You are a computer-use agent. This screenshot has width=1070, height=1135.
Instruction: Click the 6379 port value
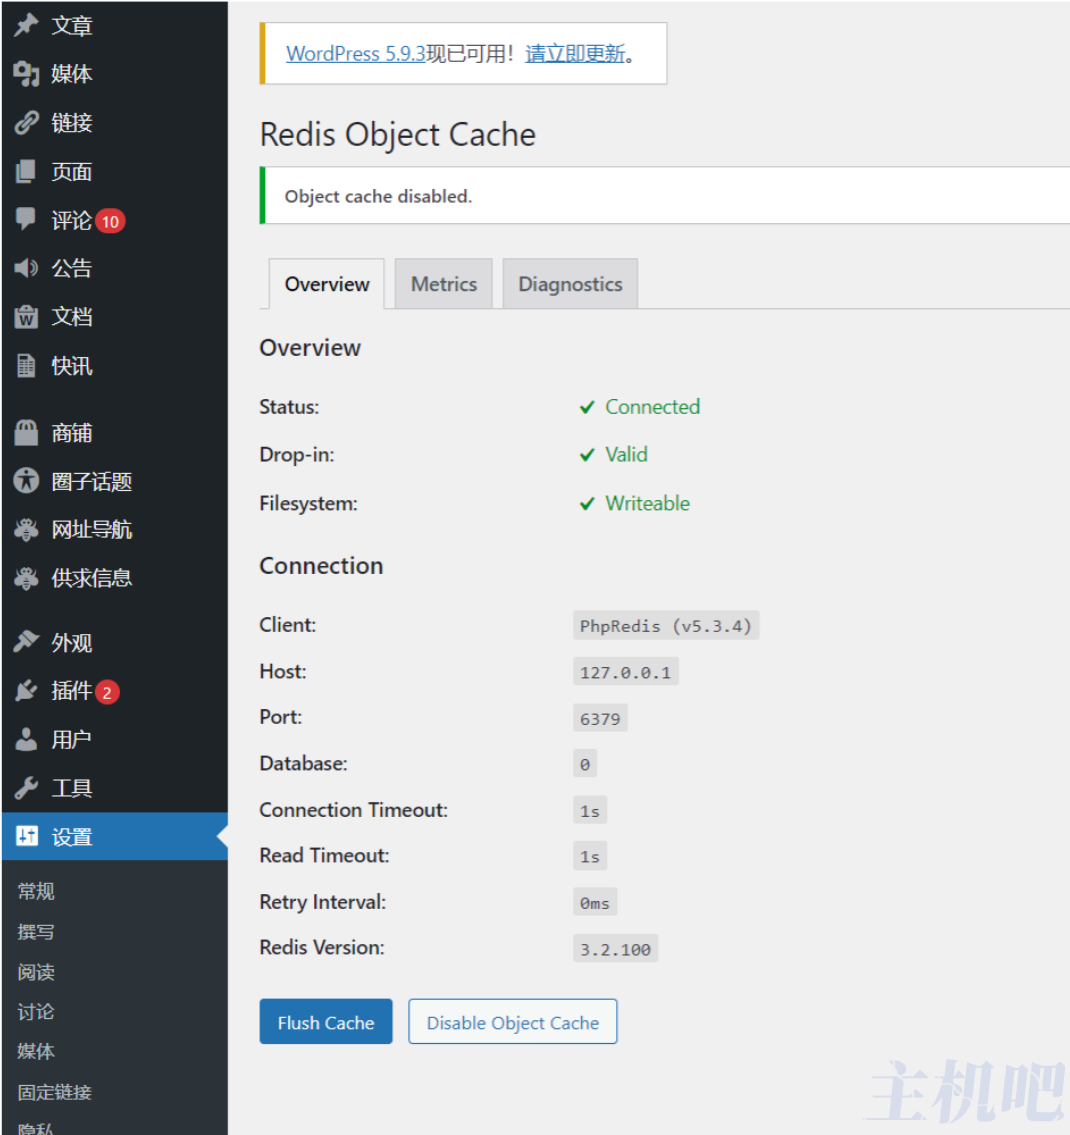600,718
